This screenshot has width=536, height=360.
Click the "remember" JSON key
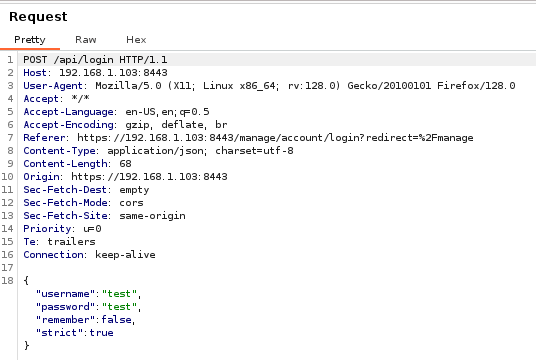pyautogui.click(x=65, y=320)
